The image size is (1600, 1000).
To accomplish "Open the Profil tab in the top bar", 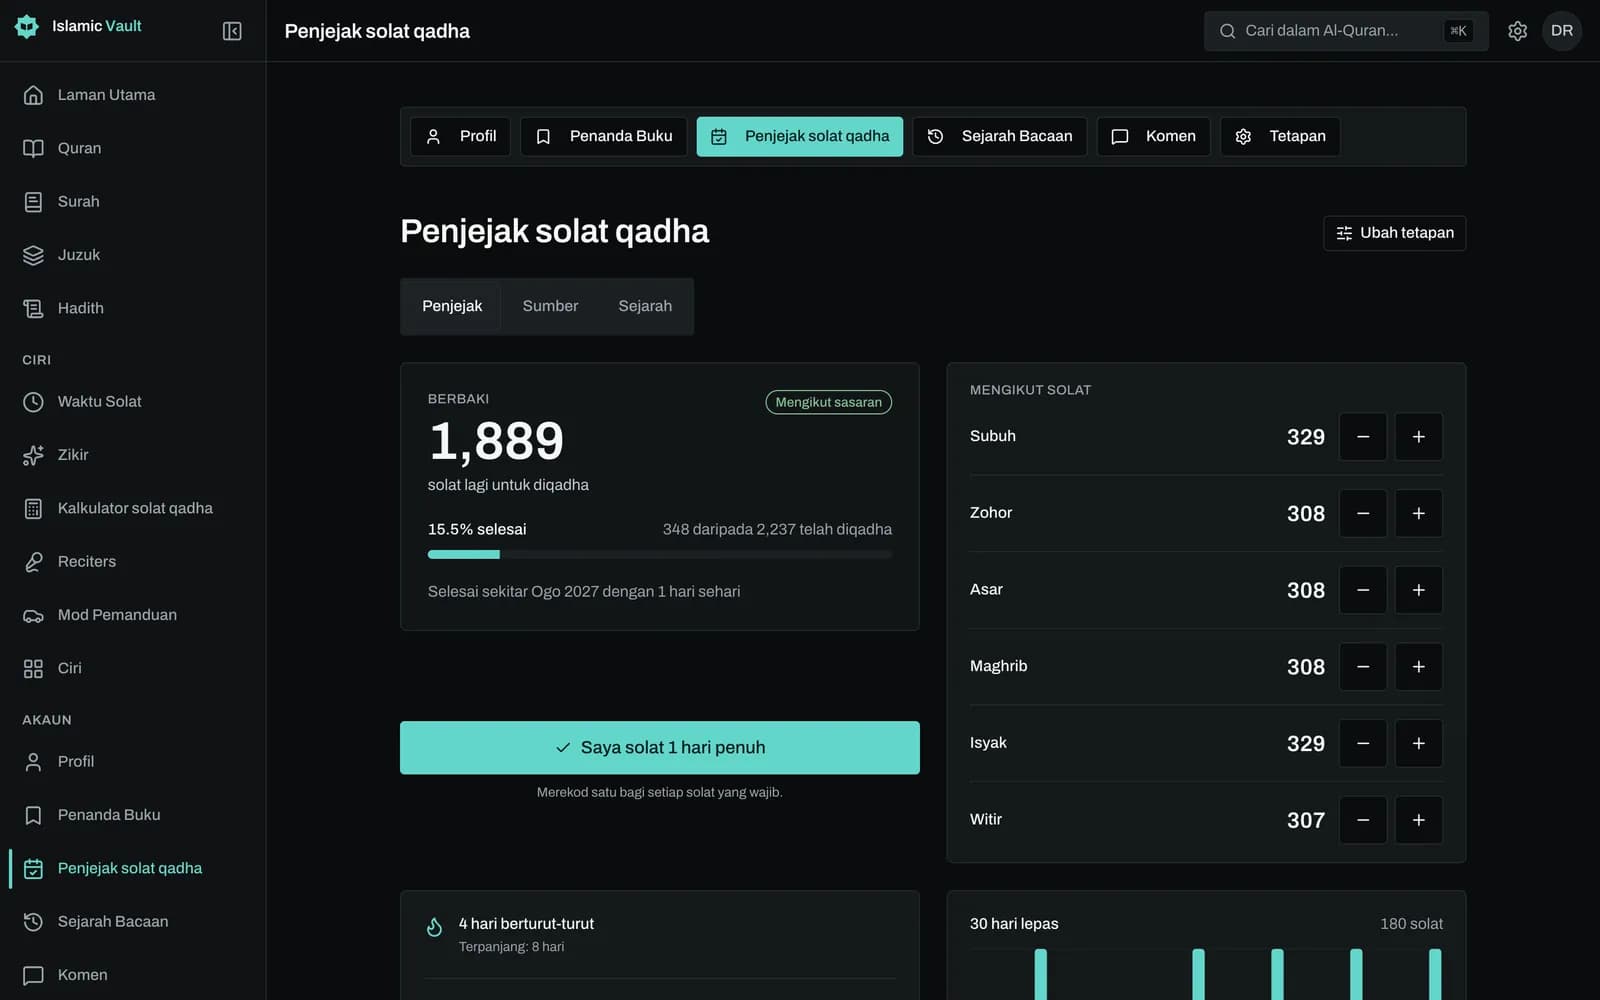I will point(461,136).
